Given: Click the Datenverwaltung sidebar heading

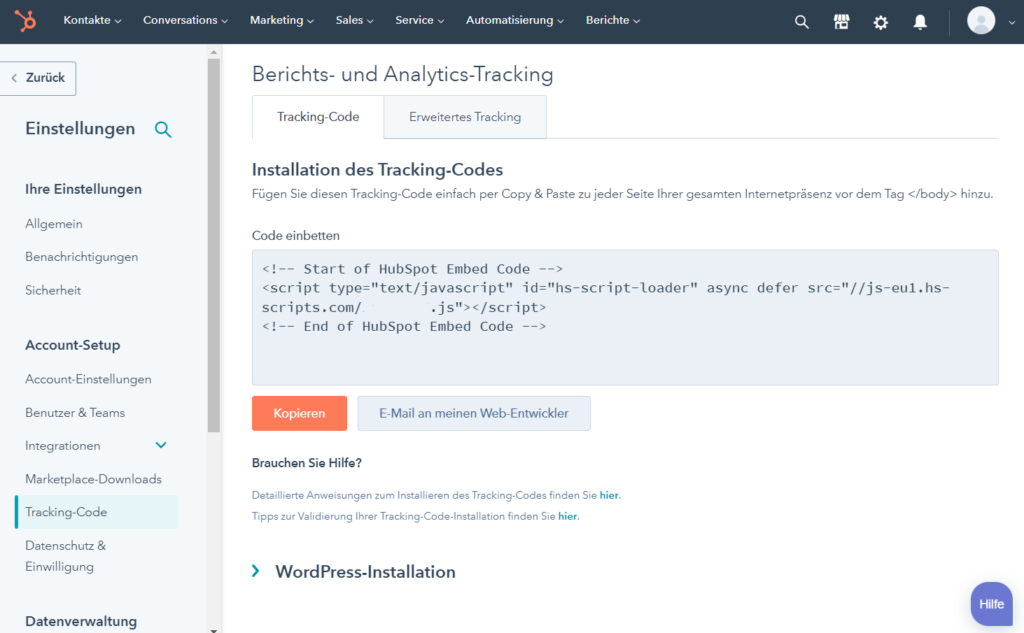Looking at the screenshot, I should coord(81,621).
